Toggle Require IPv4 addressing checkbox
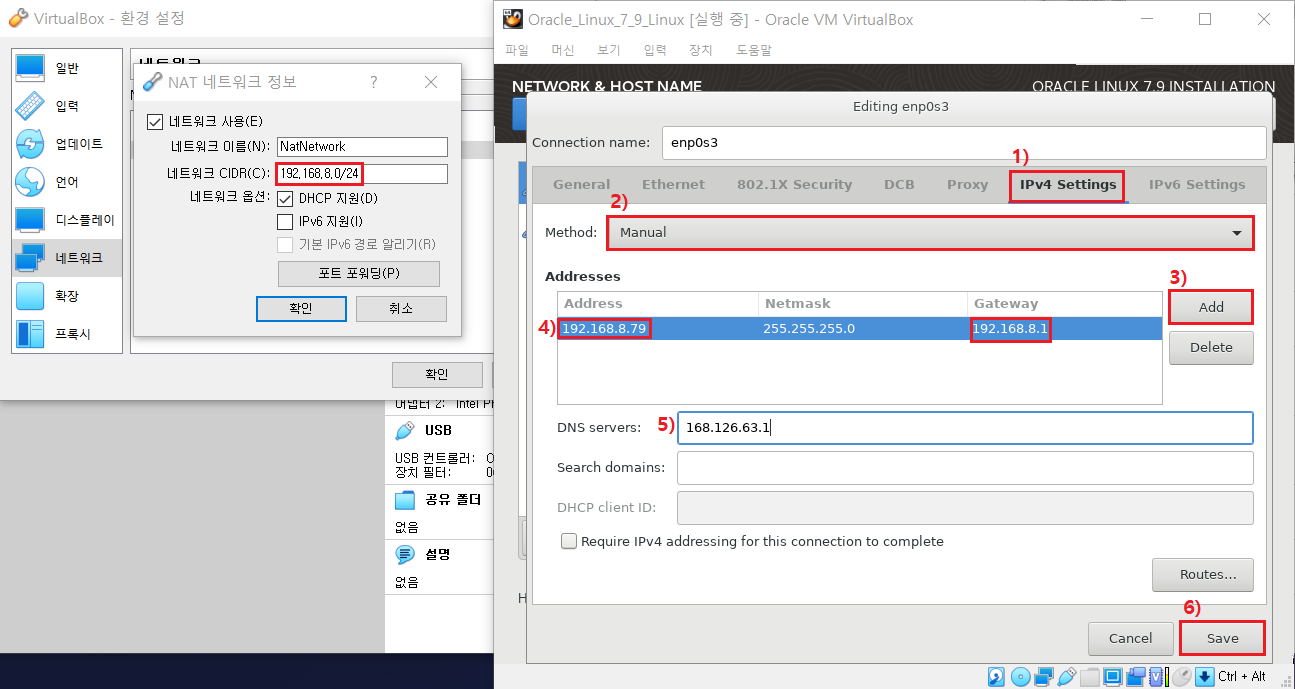 click(x=569, y=541)
